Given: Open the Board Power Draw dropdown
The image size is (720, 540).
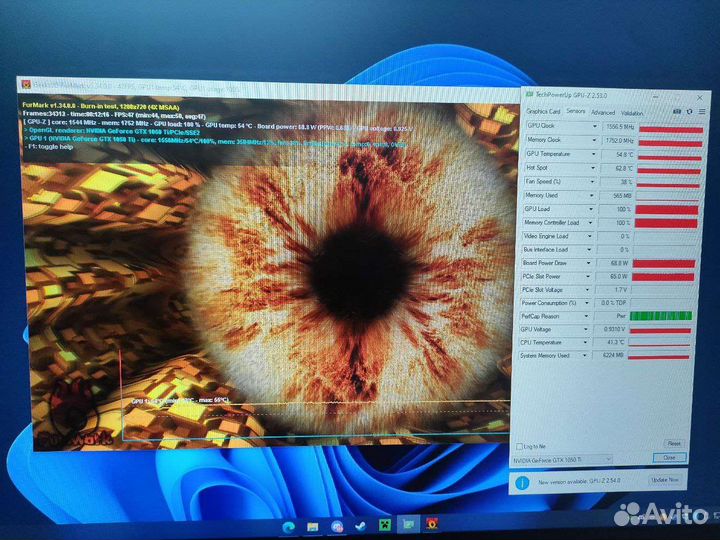Looking at the screenshot, I should 589,263.
